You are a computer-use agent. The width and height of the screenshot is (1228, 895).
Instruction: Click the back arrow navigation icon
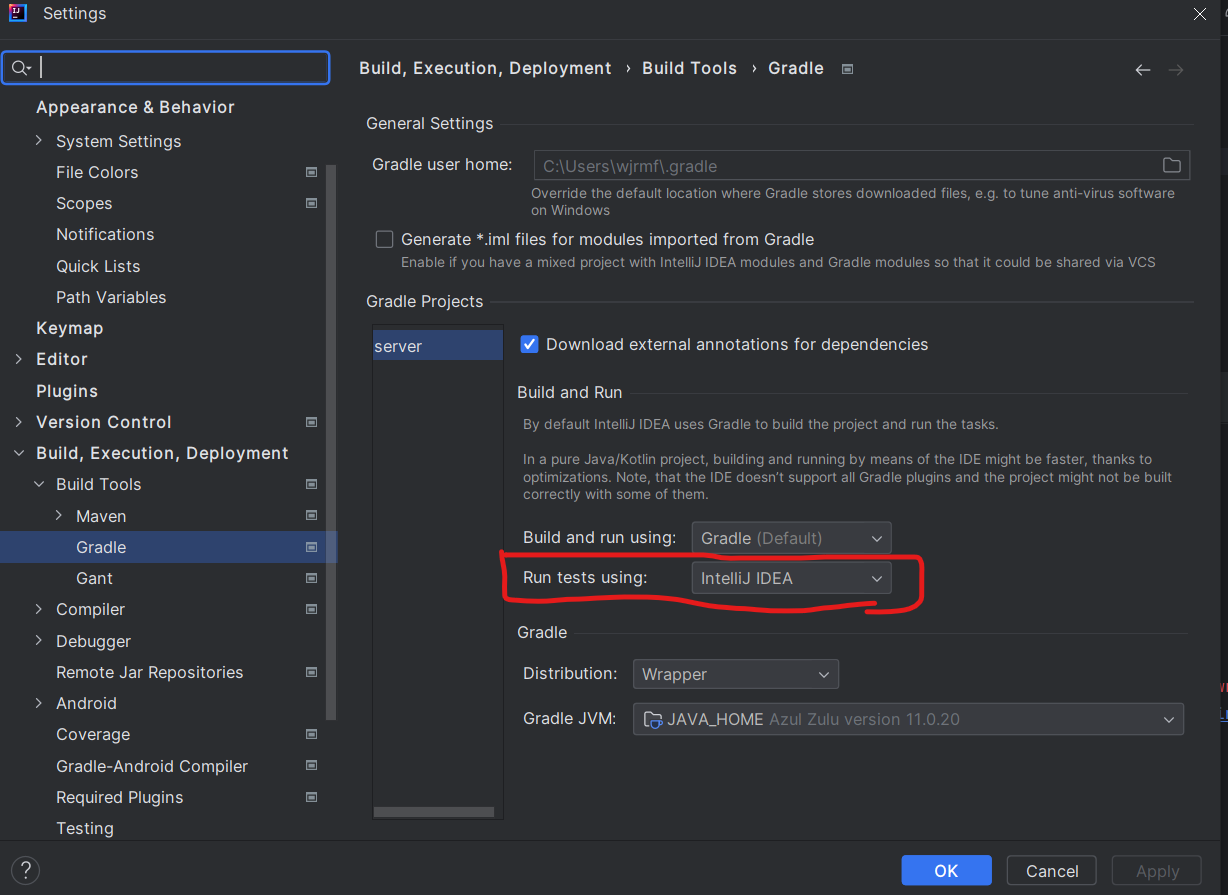coord(1143,70)
